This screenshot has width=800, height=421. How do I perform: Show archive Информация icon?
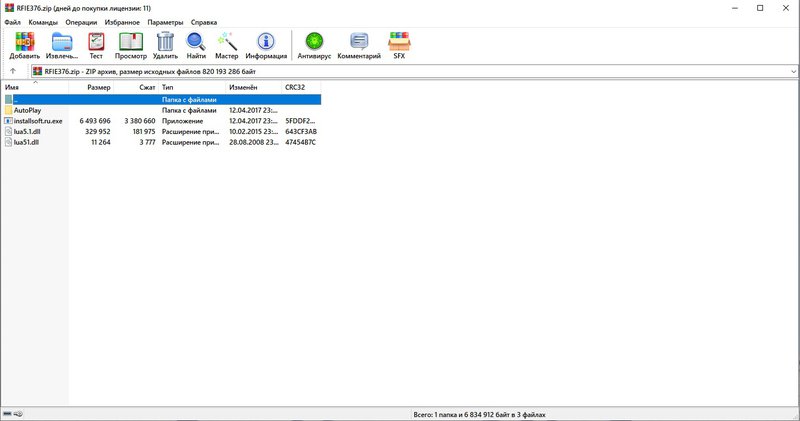(266, 41)
